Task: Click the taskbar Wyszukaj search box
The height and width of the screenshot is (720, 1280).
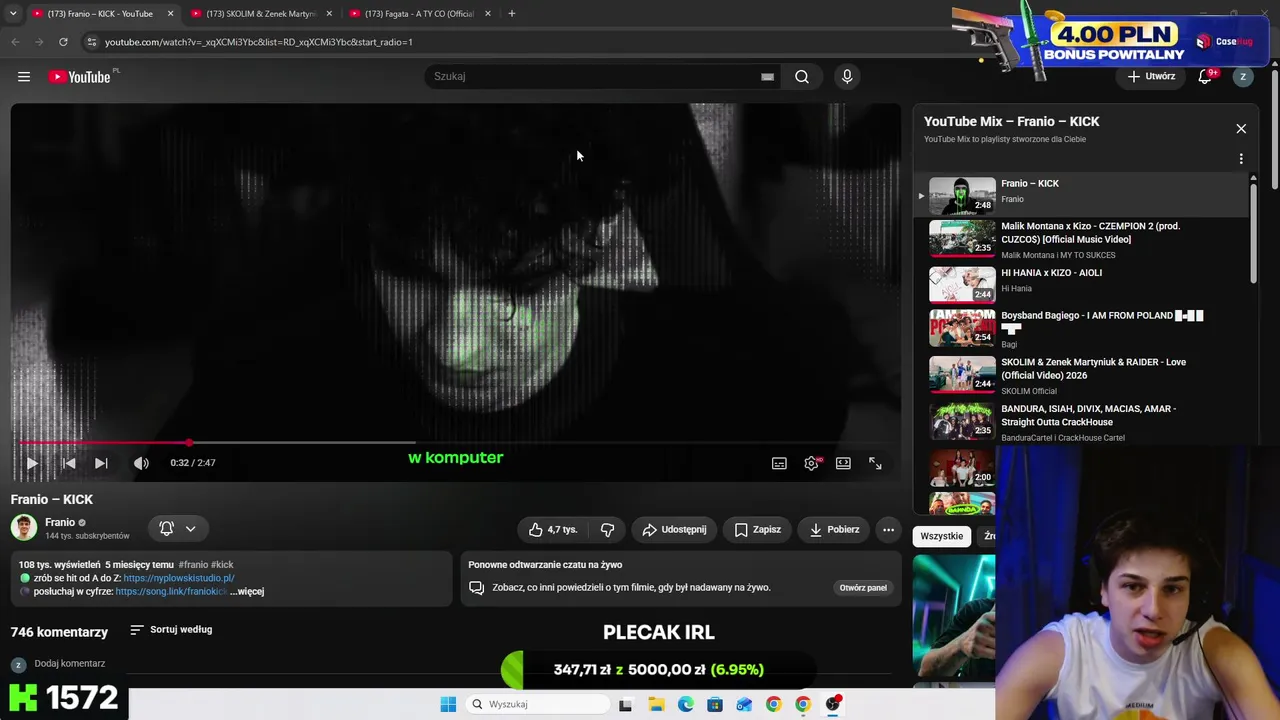Action: click(x=537, y=704)
